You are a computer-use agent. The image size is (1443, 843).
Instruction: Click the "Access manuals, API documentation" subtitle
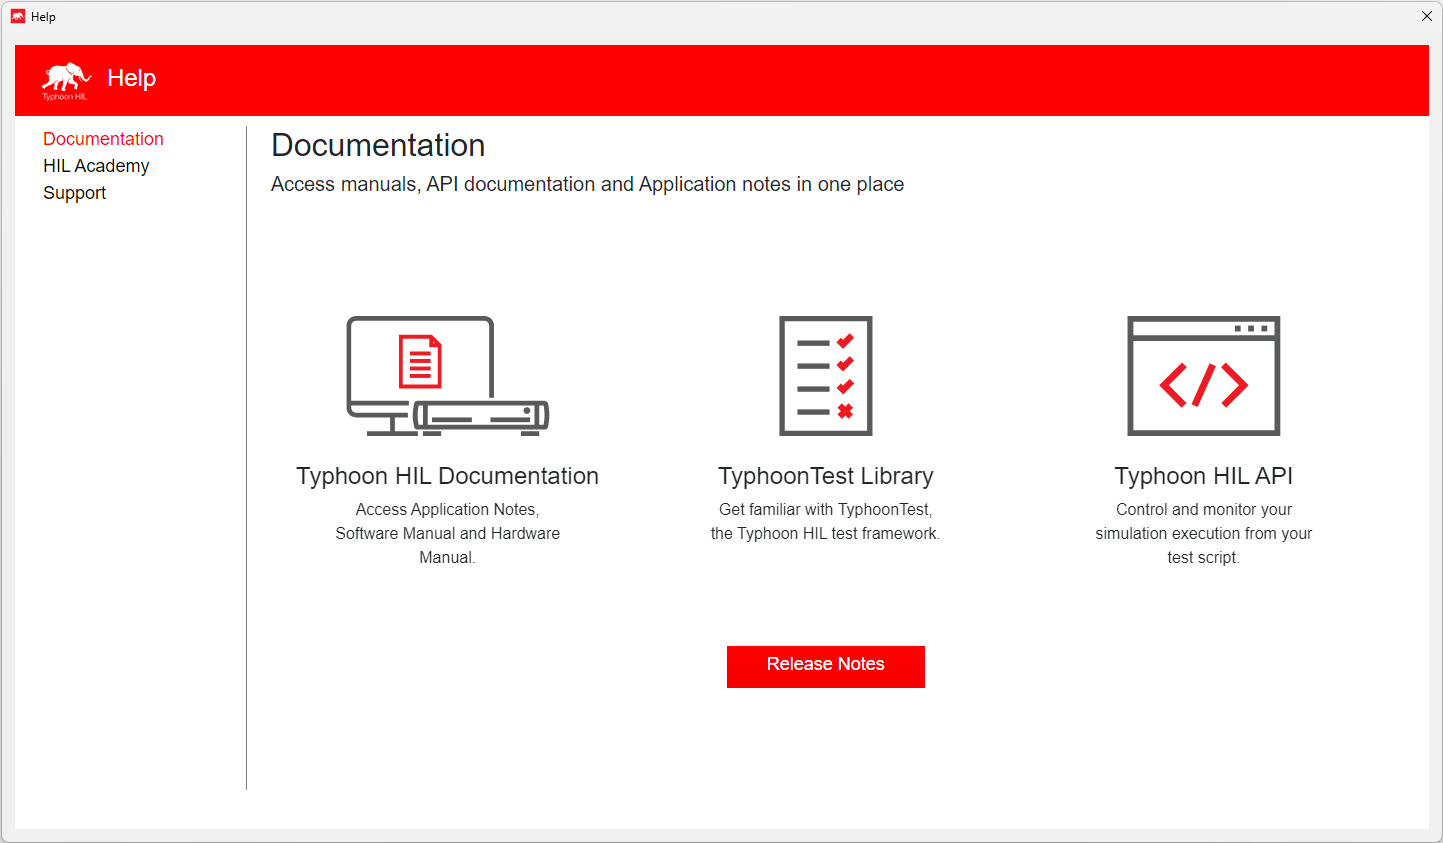[587, 184]
